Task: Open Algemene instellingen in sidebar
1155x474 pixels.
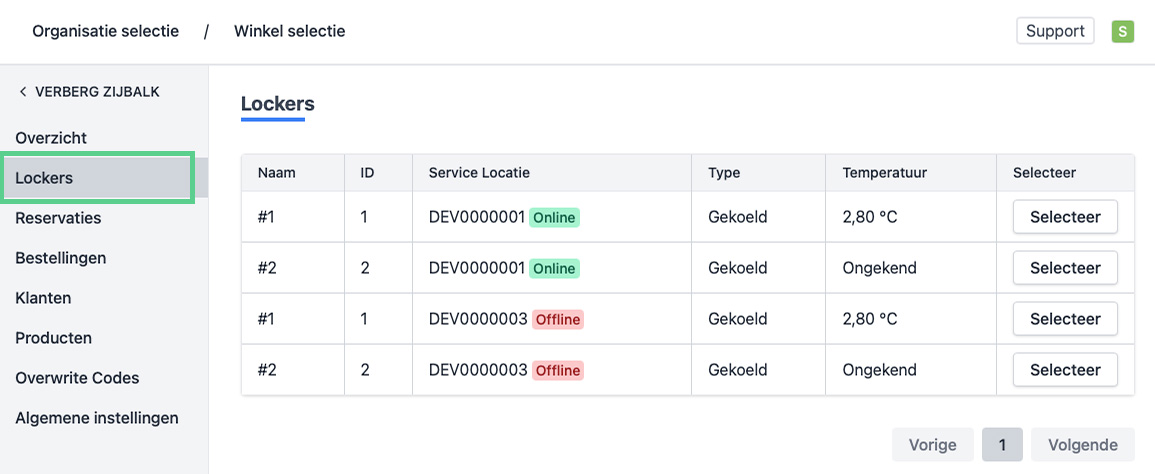Action: pos(97,418)
